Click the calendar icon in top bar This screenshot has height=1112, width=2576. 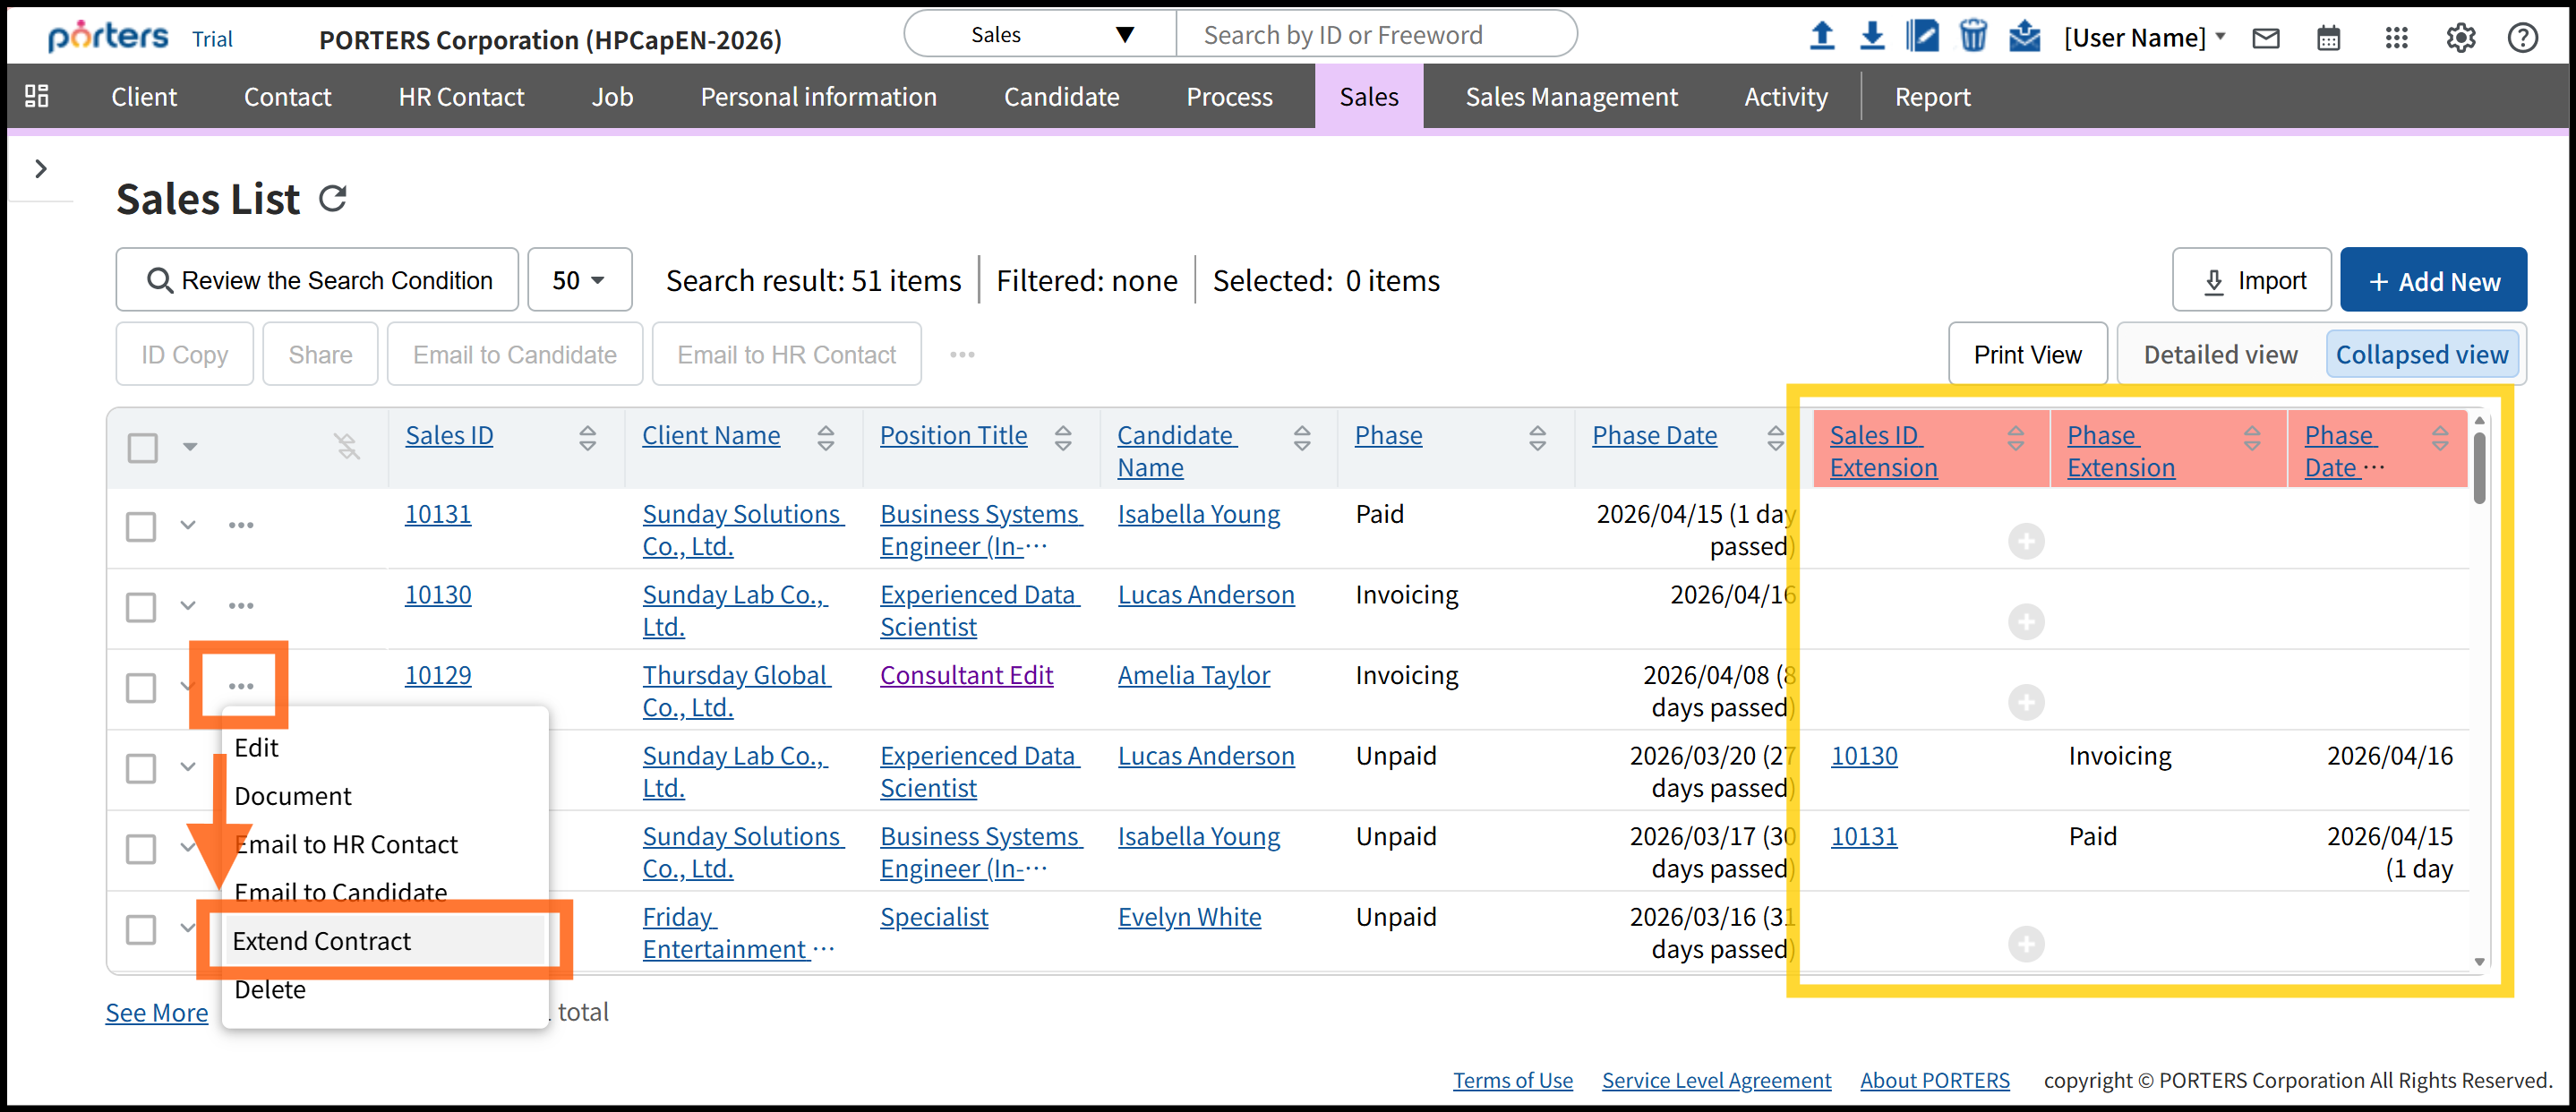(x=2329, y=38)
